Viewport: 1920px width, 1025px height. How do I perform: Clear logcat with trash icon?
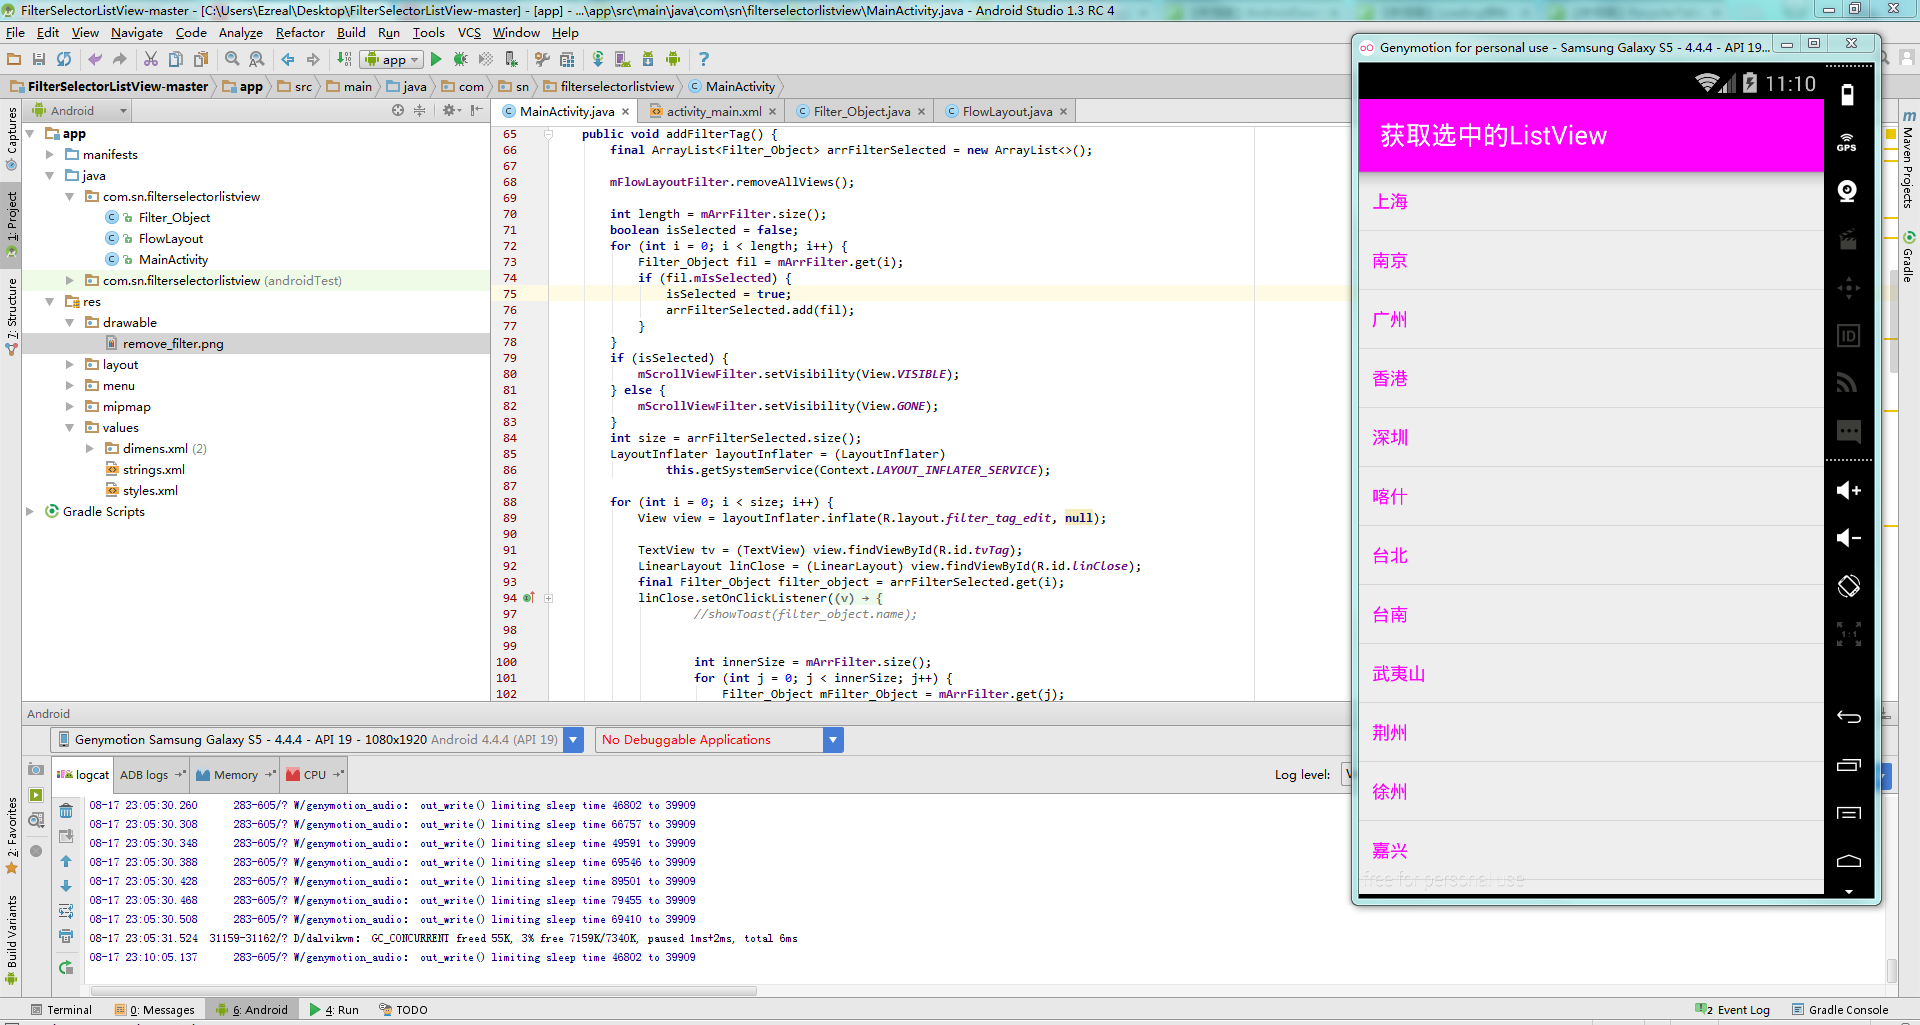click(x=66, y=811)
